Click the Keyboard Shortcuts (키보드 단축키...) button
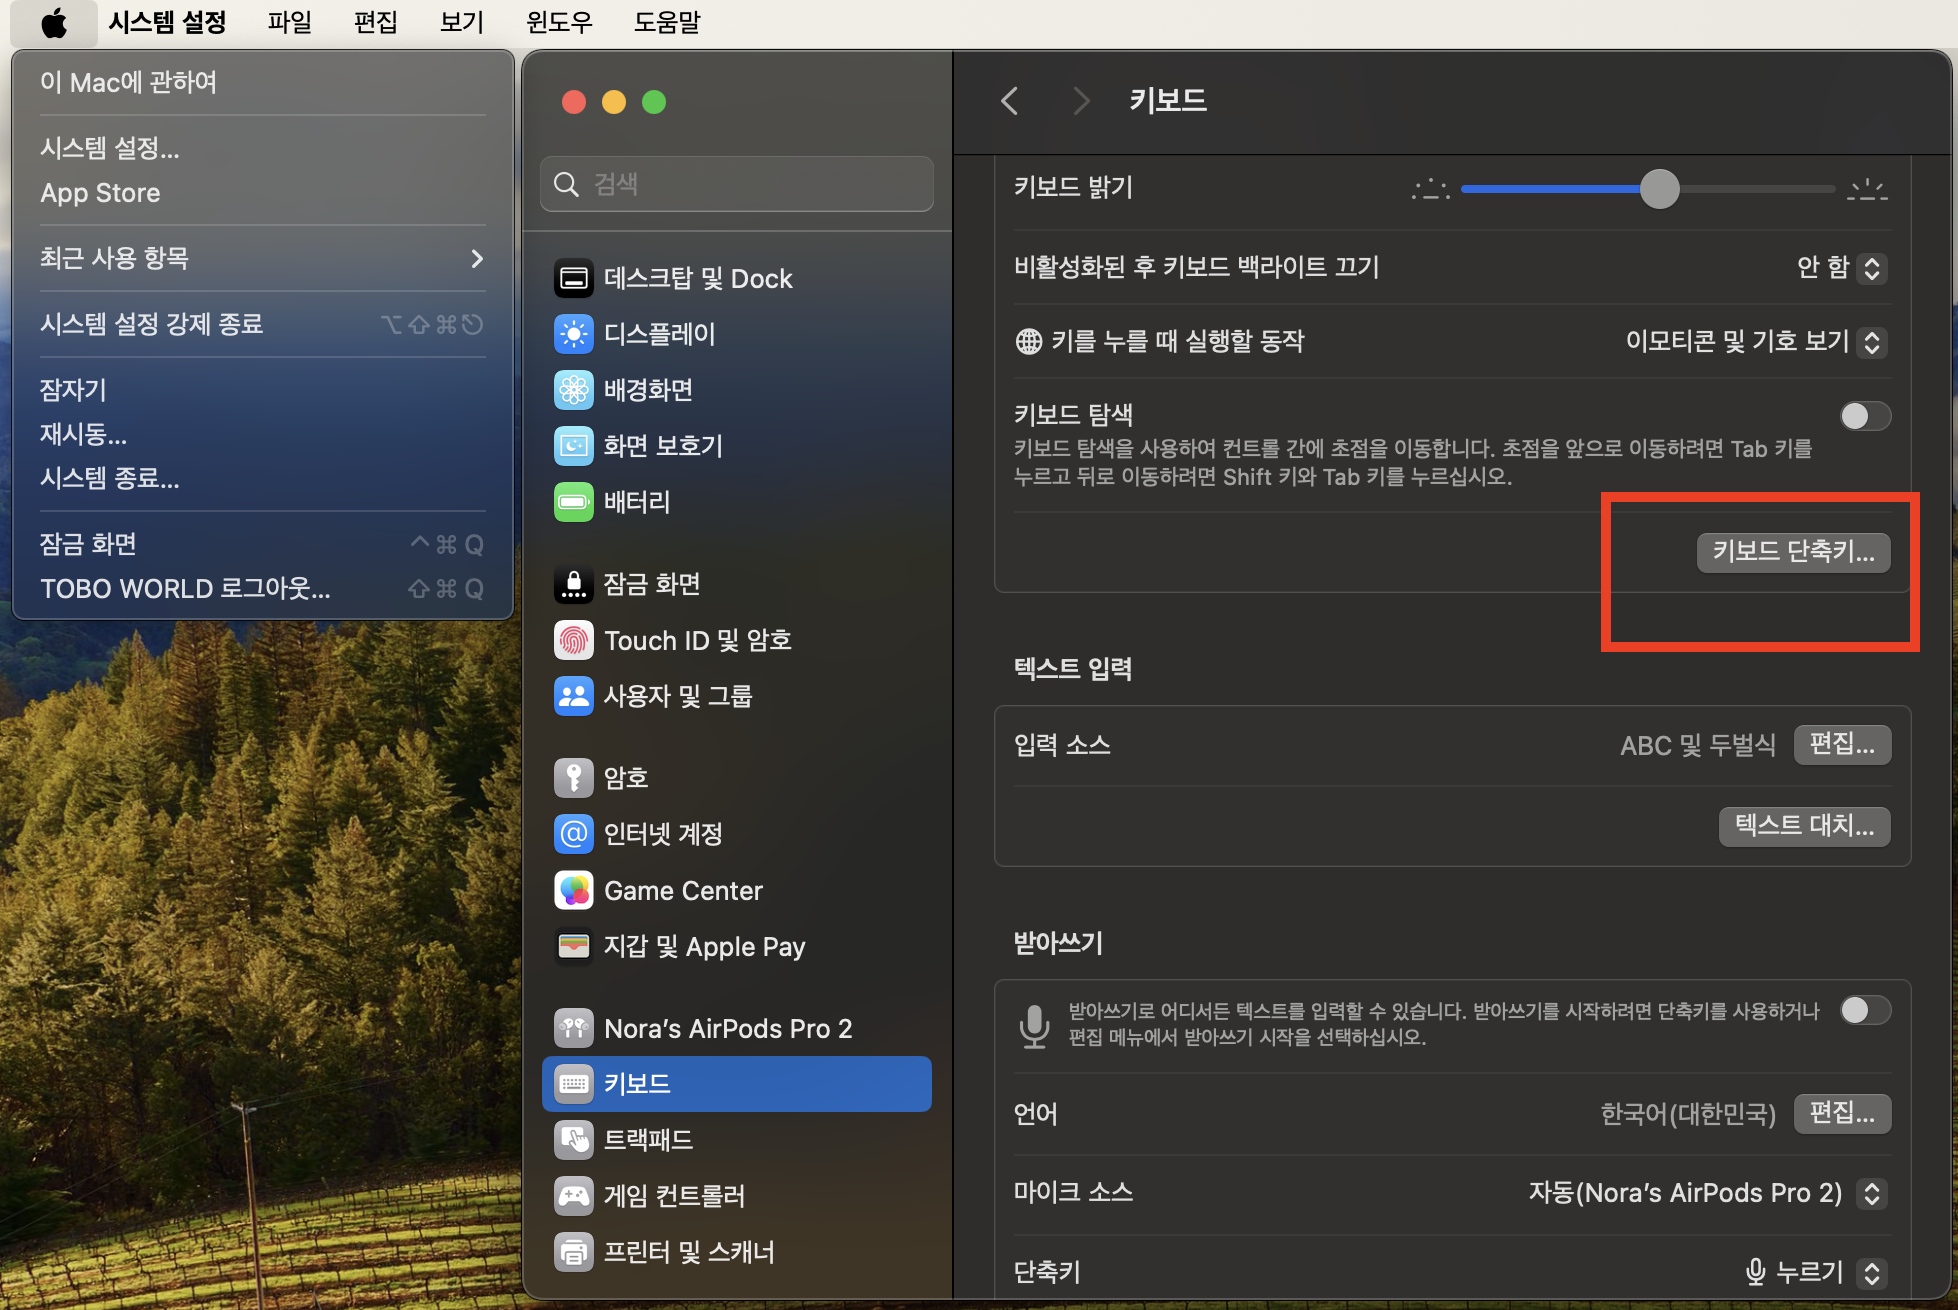 pyautogui.click(x=1792, y=552)
